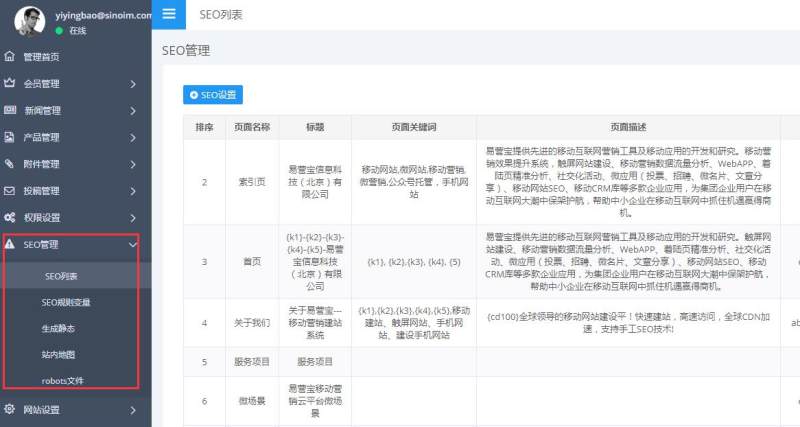
Task: Select the 索引页 page name cell
Action: tap(252, 182)
